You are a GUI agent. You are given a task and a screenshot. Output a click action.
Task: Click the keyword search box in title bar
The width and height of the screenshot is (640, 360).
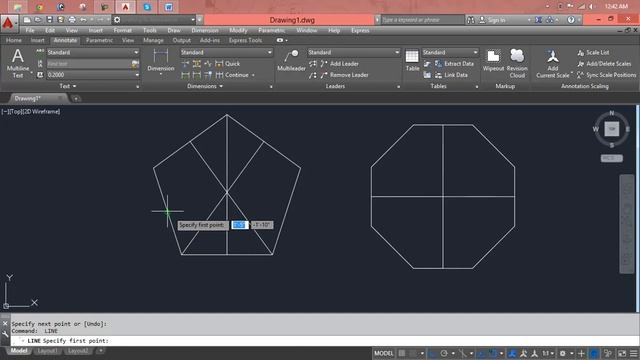pyautogui.click(x=422, y=20)
